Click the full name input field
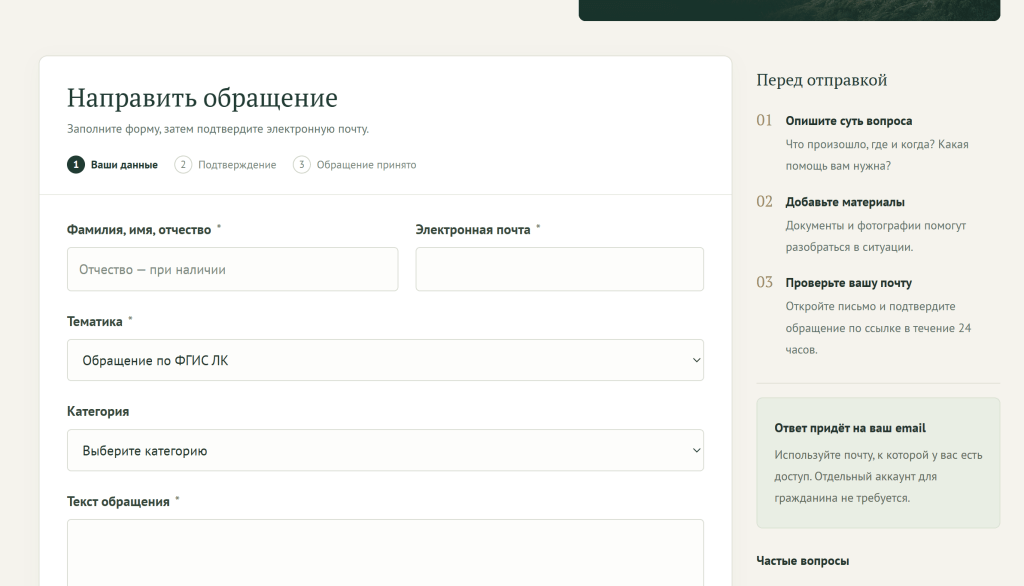1024x586 pixels. click(232, 269)
